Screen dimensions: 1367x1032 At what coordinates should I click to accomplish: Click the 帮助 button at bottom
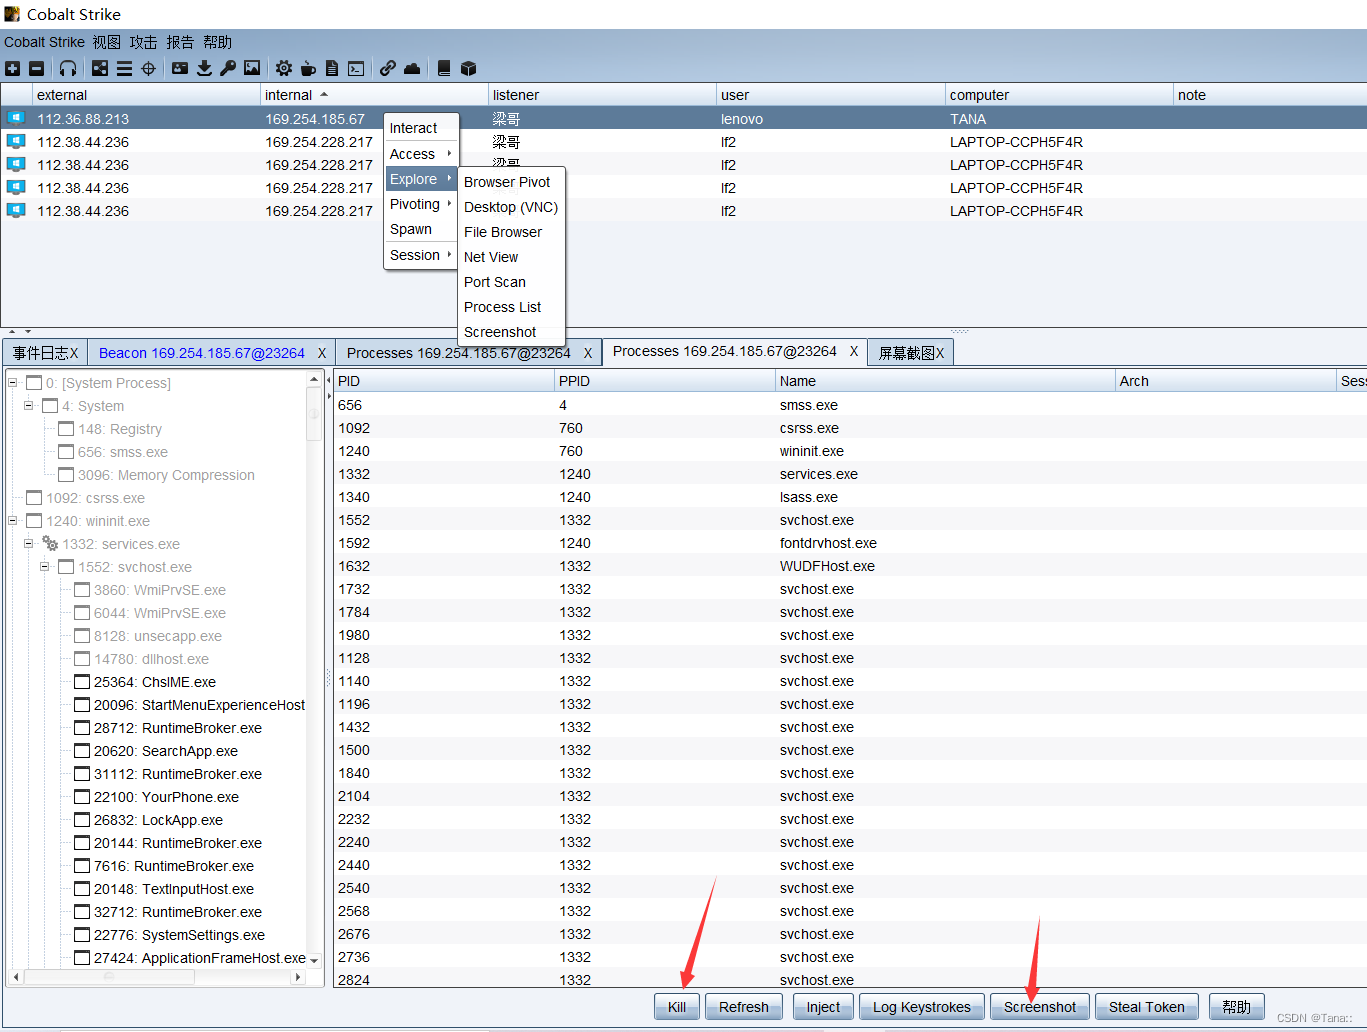coord(1237,1007)
